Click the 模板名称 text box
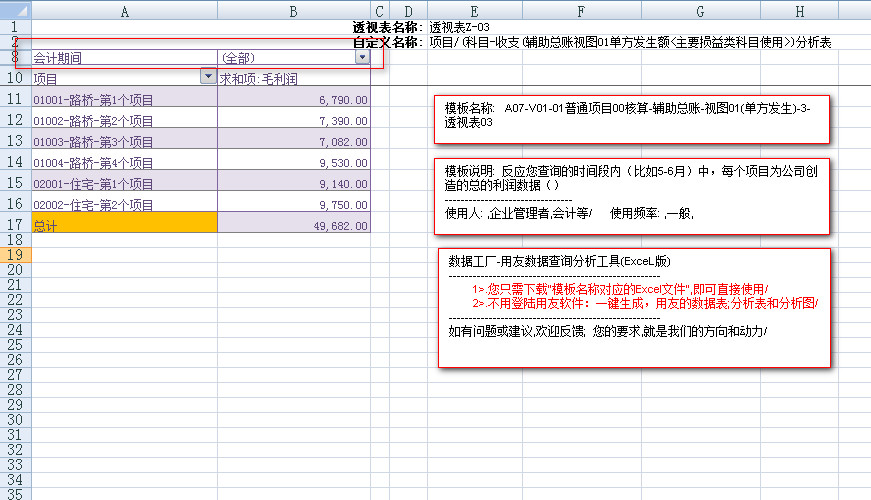The height and width of the screenshot is (500, 871). [631, 119]
